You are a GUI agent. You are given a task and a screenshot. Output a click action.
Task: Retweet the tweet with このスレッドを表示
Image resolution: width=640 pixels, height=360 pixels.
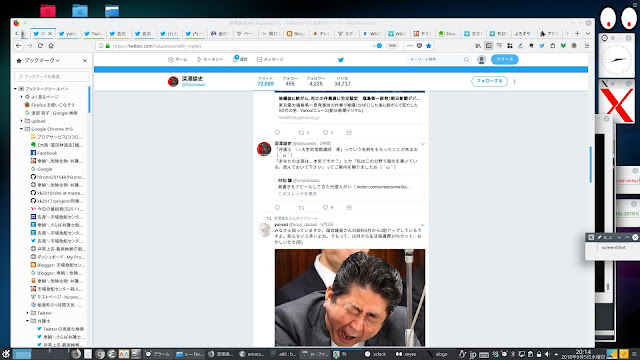[301, 207]
